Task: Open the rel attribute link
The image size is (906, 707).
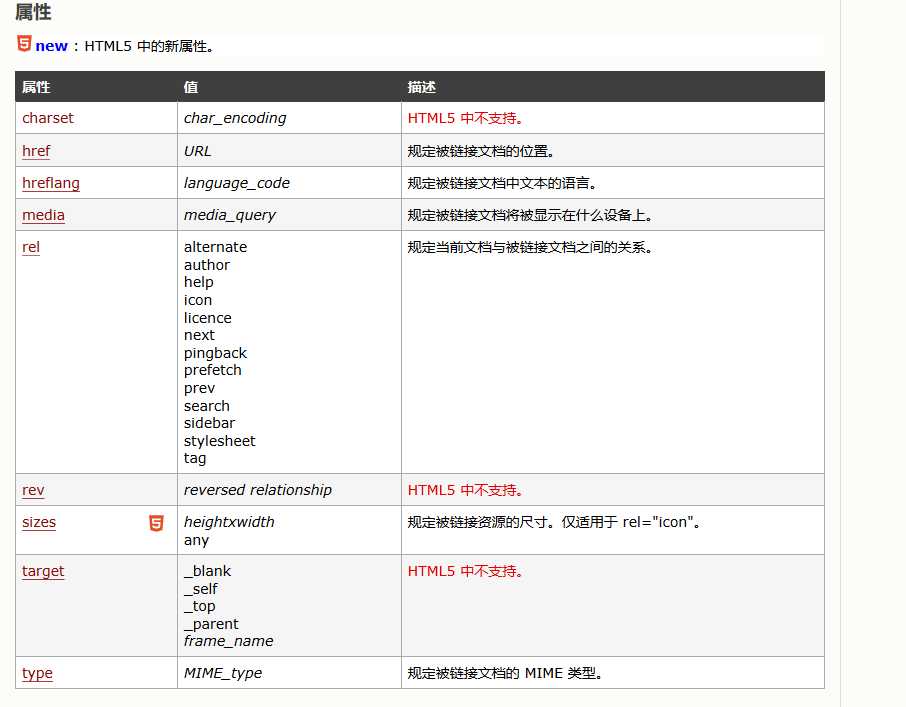Action: (x=31, y=247)
